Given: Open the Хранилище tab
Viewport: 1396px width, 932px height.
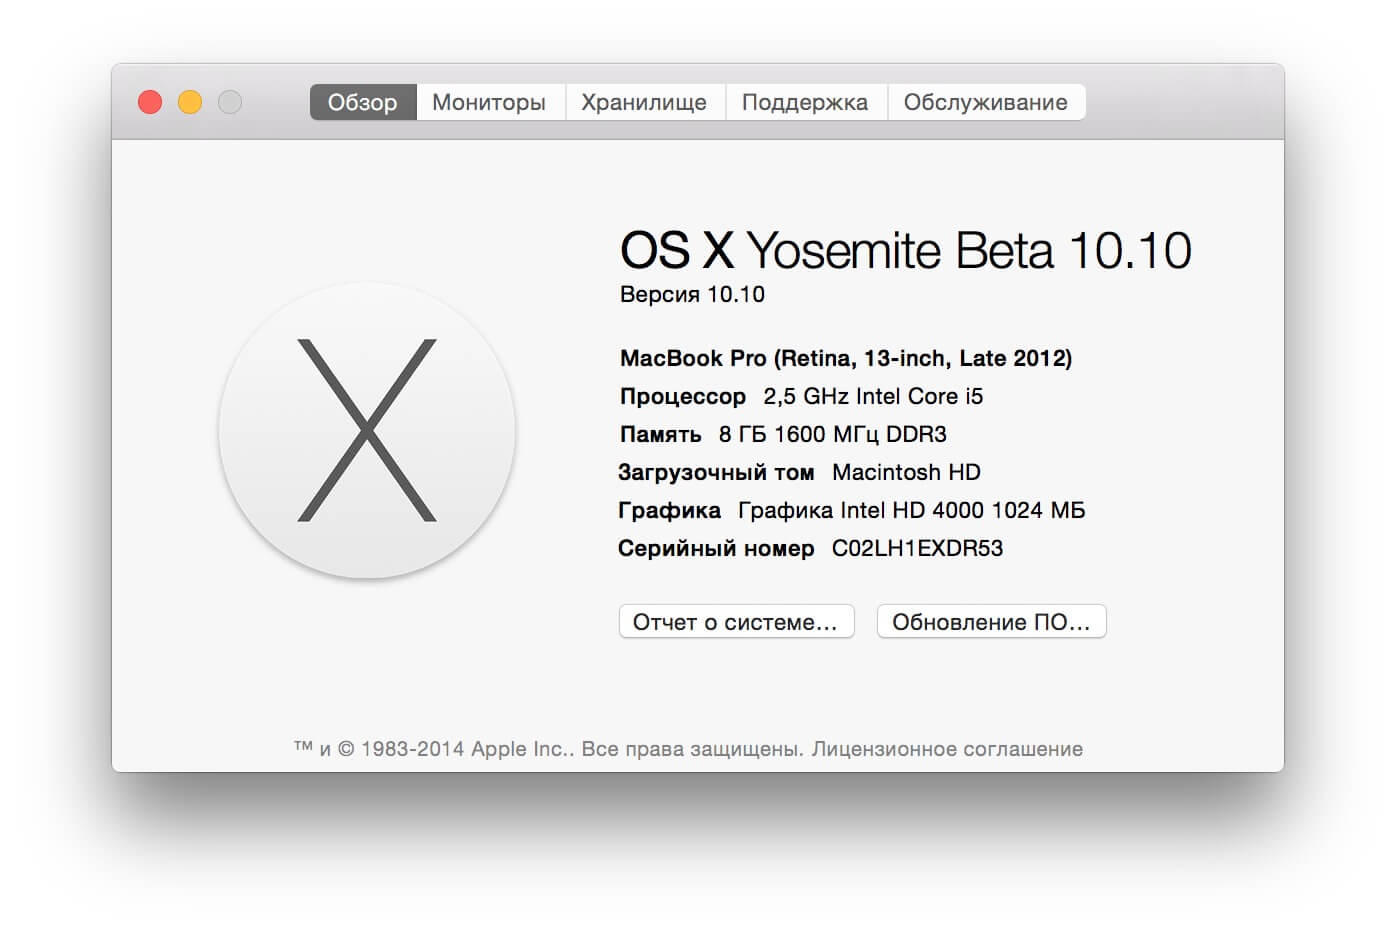Looking at the screenshot, I should [x=644, y=102].
